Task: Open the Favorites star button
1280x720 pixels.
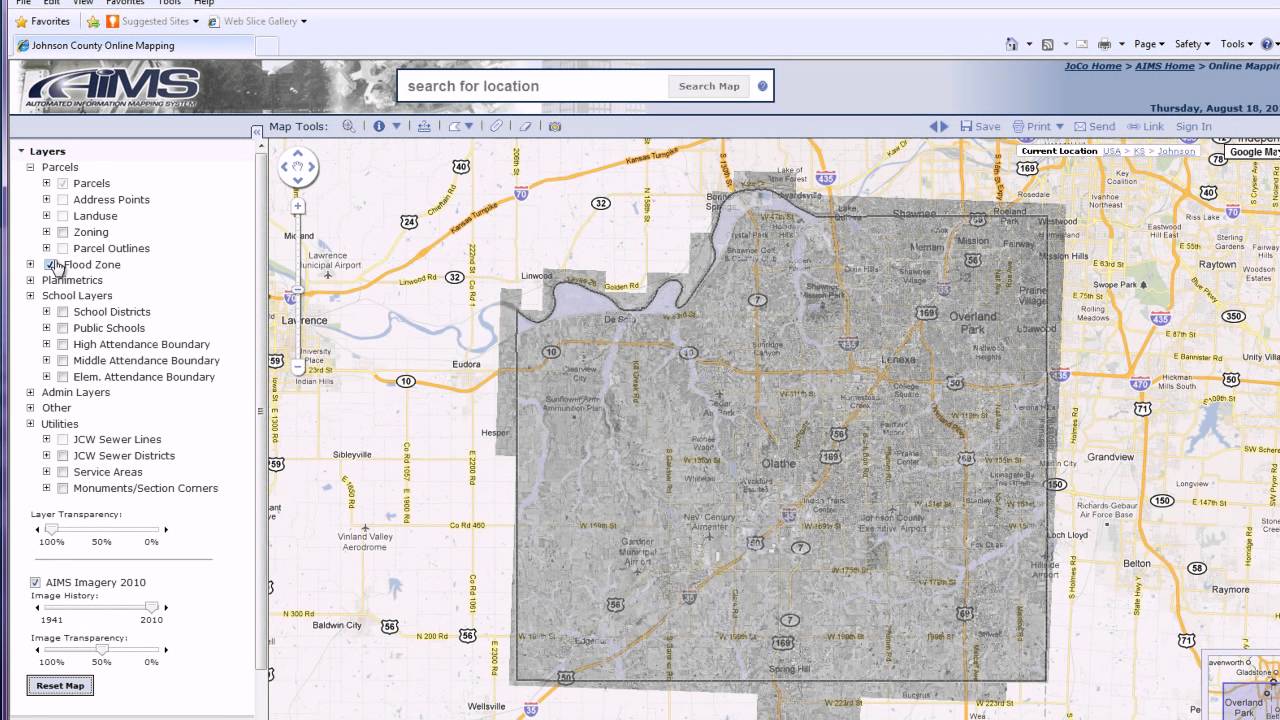Action: pyautogui.click(x=43, y=21)
